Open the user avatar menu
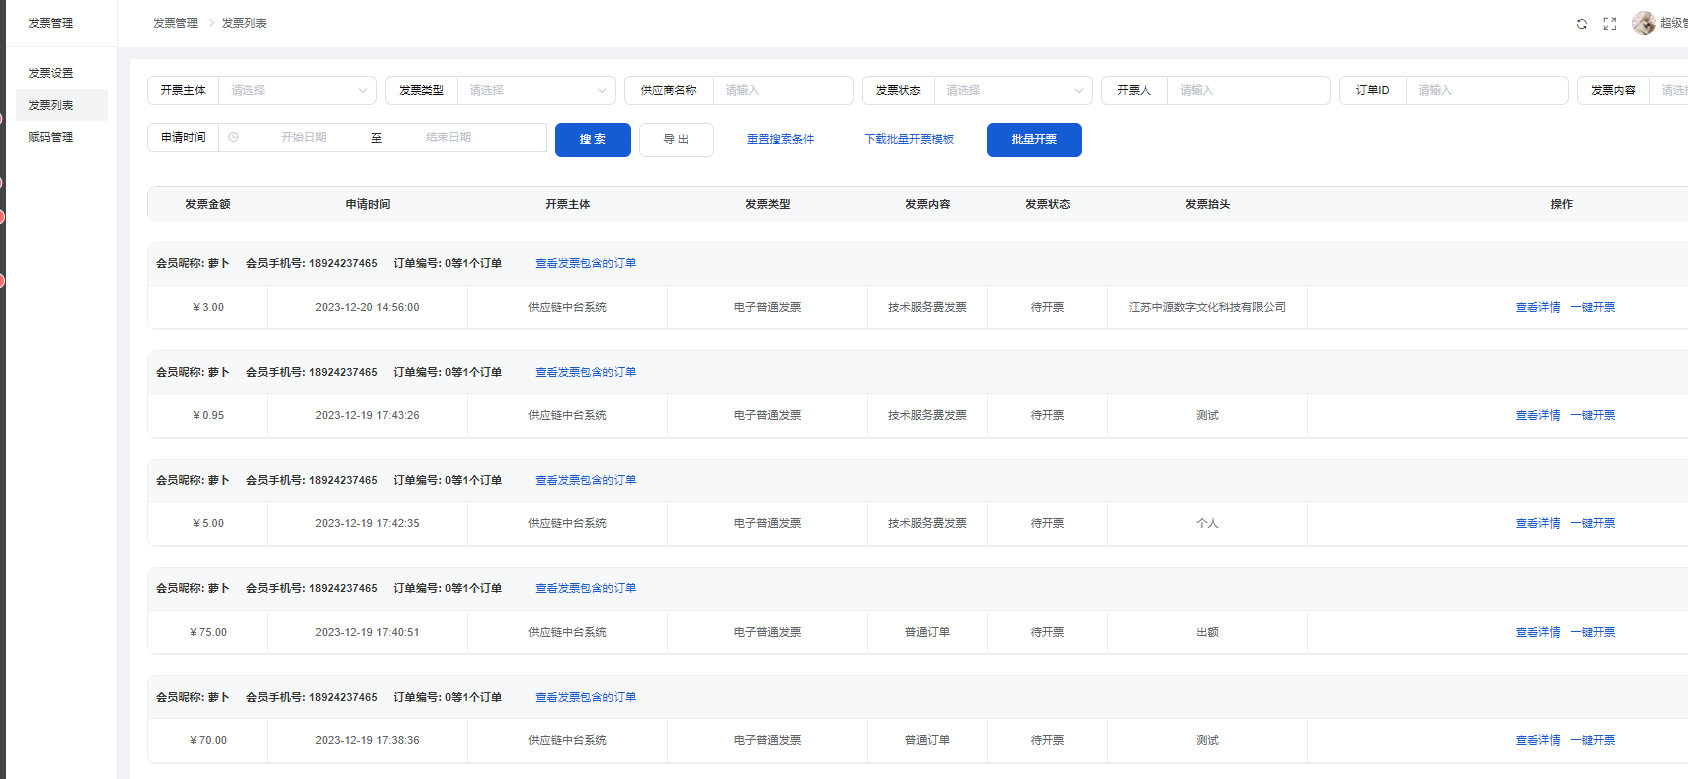The height and width of the screenshot is (779, 1688). coord(1643,23)
